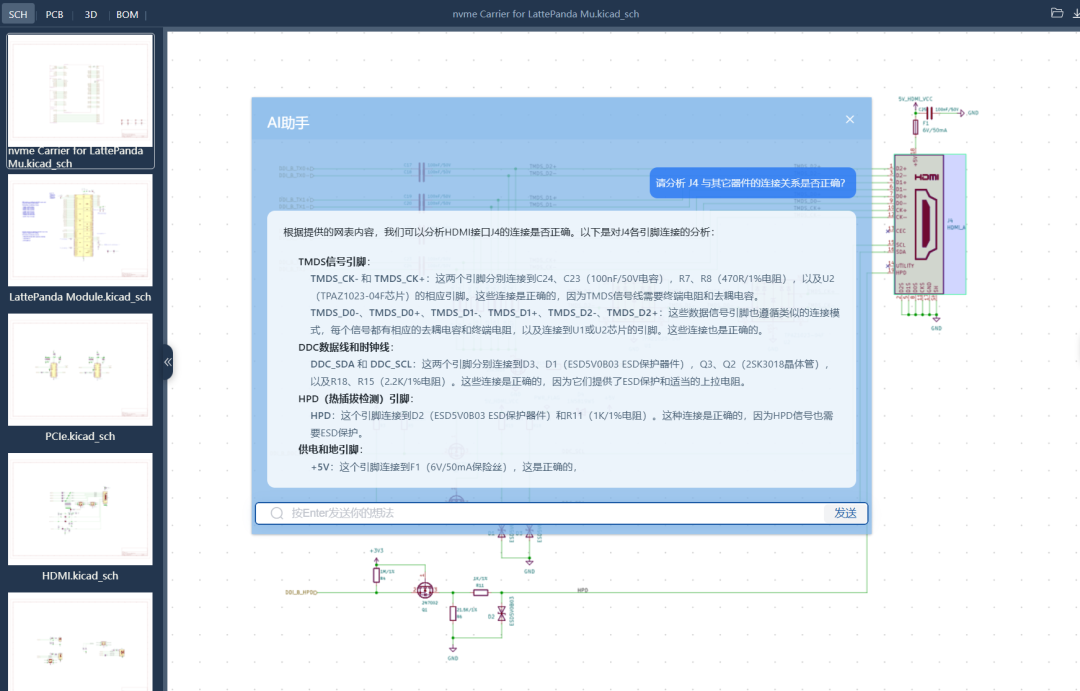Close the AI助手 dialog
The image size is (1080, 691).
pyautogui.click(x=849, y=119)
